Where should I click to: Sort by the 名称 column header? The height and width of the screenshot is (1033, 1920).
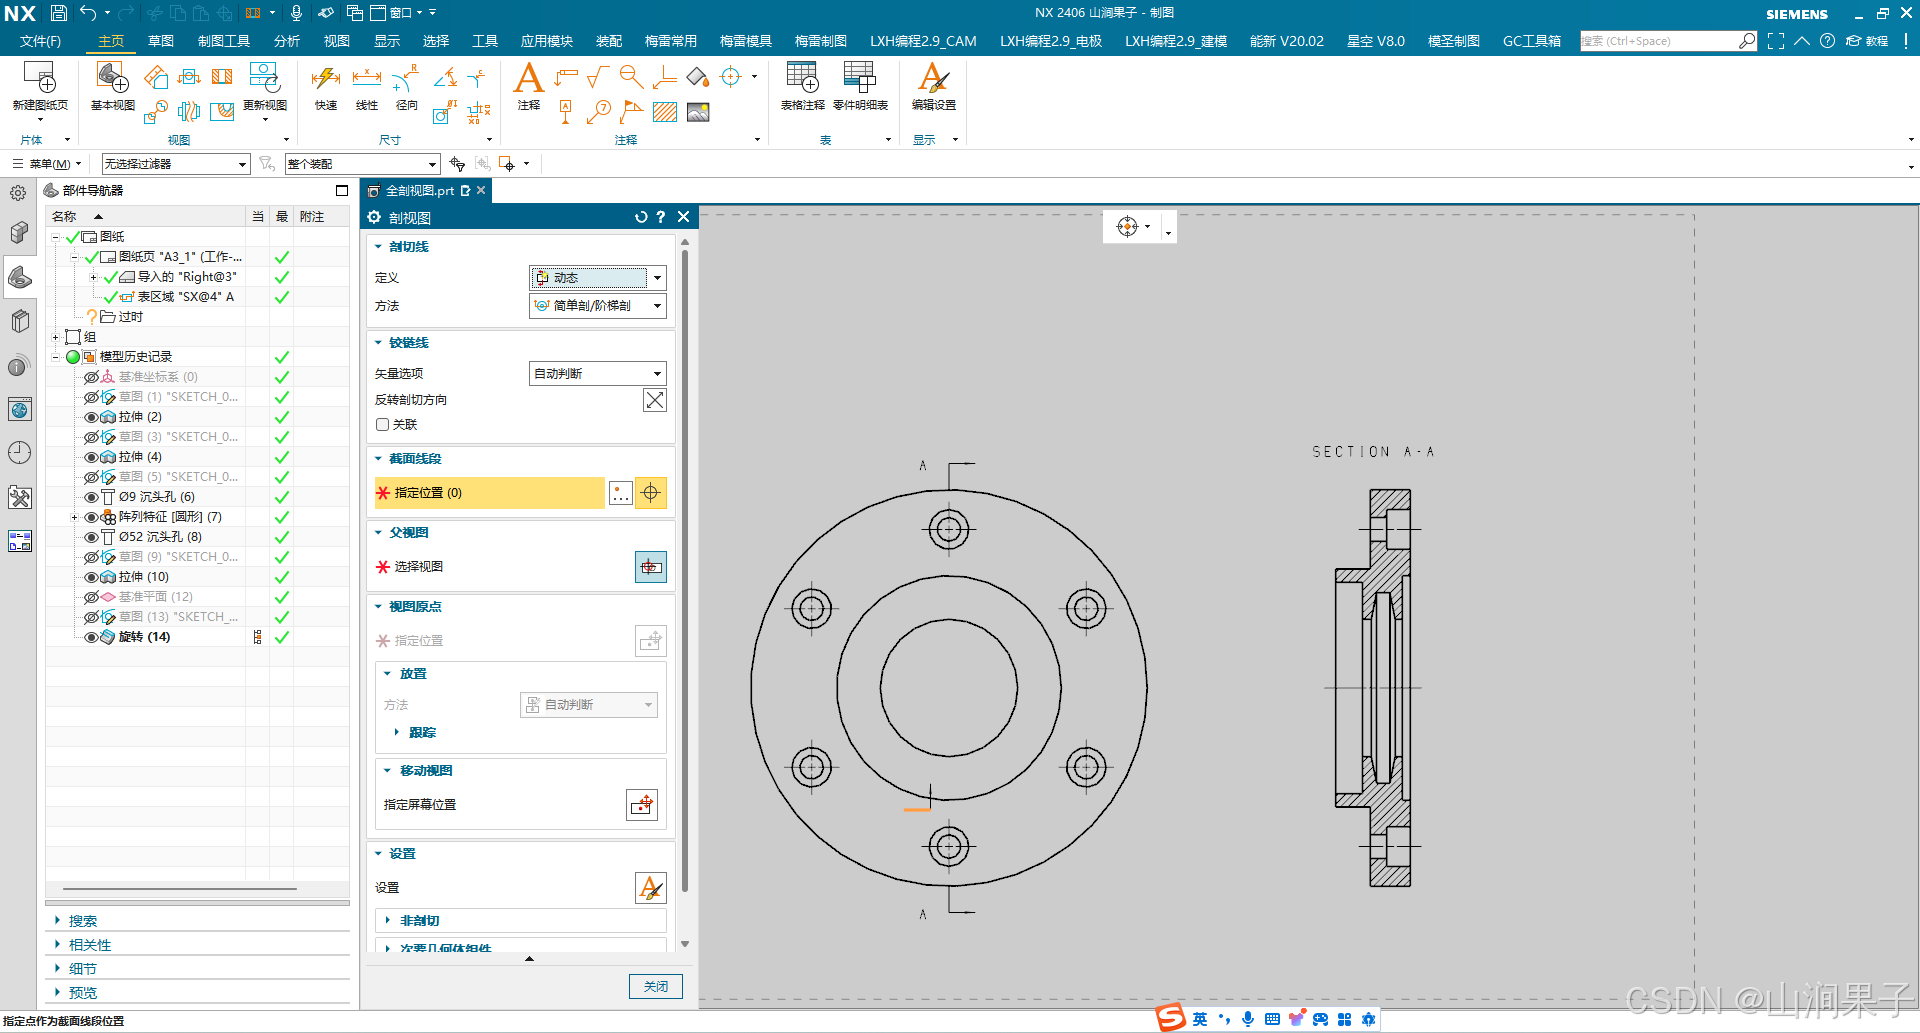64,217
